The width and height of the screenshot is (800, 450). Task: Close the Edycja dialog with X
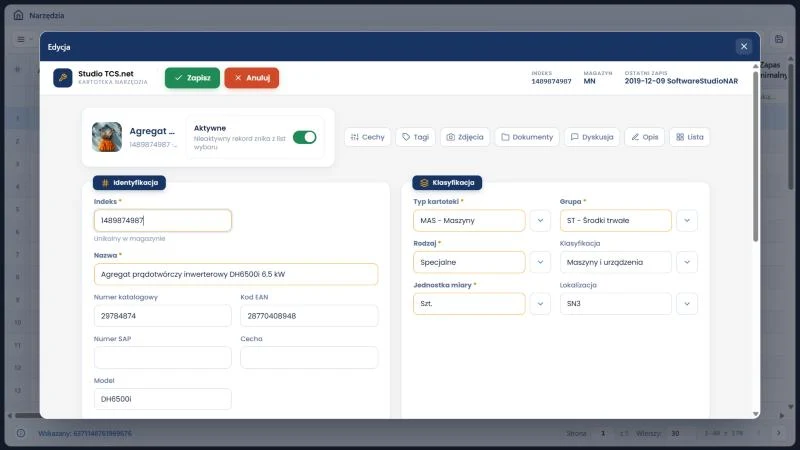pos(744,46)
